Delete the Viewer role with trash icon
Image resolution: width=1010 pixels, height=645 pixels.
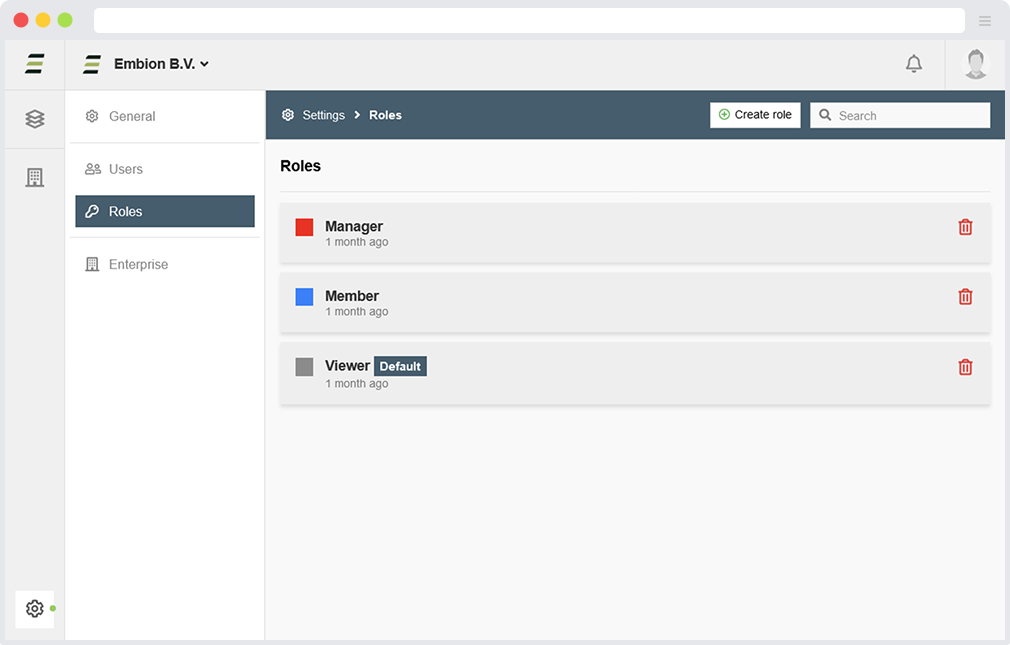965,367
